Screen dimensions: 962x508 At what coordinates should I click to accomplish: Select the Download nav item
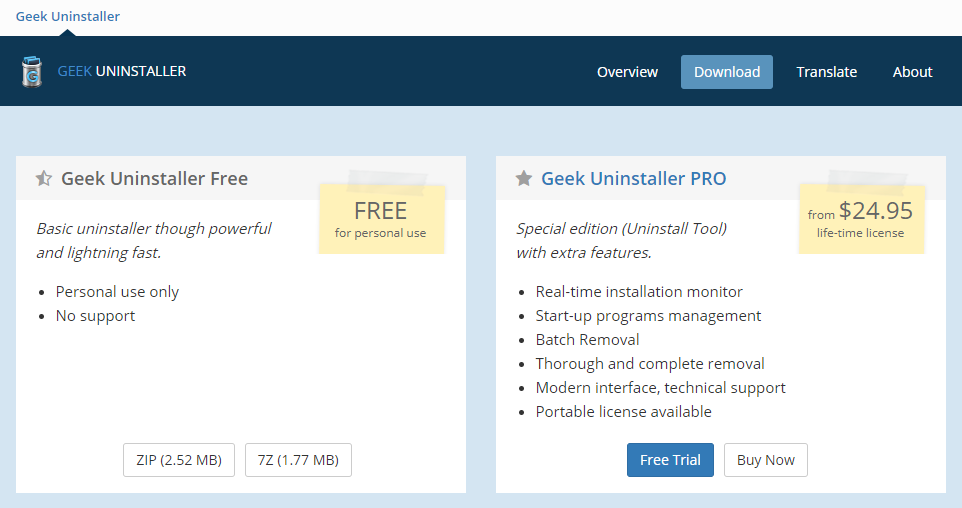[x=726, y=72]
